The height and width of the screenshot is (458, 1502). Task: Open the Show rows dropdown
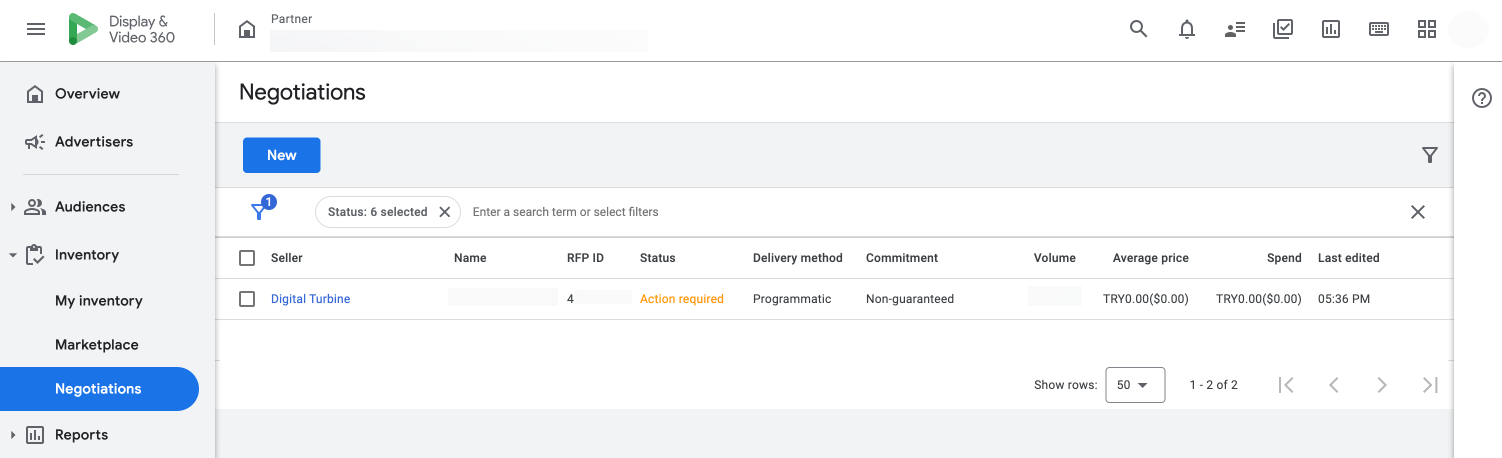pyautogui.click(x=1134, y=385)
